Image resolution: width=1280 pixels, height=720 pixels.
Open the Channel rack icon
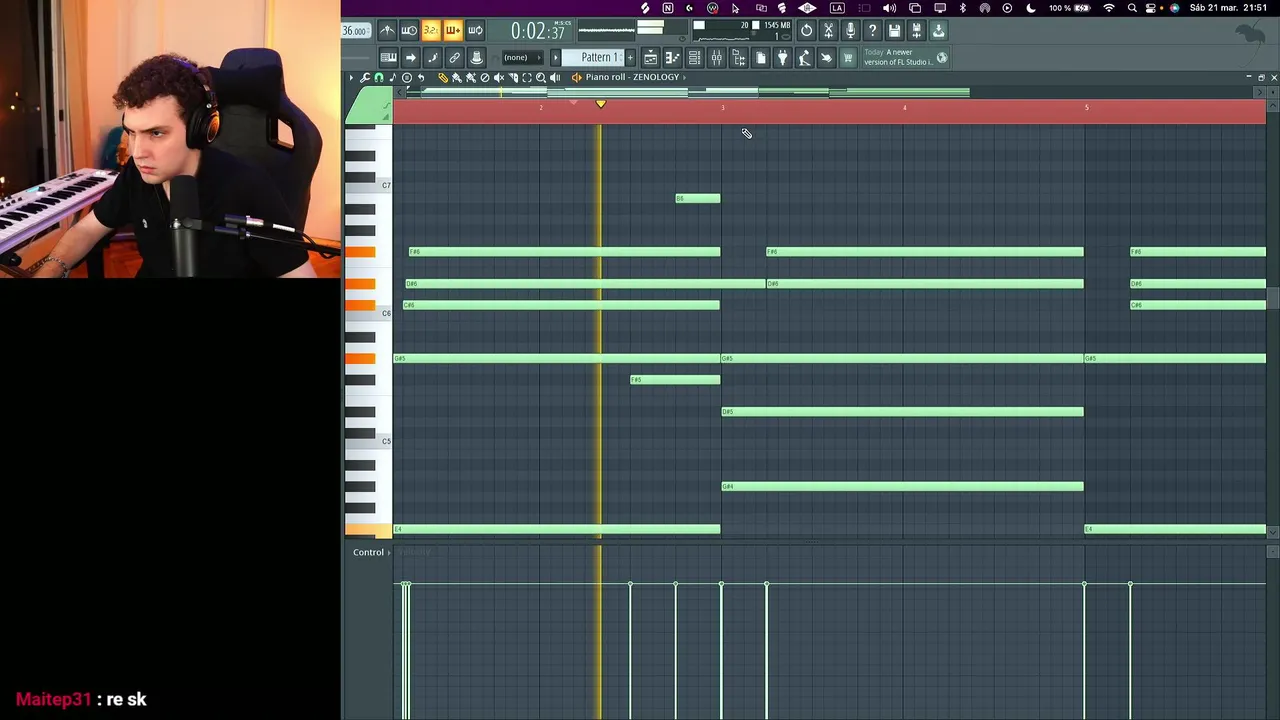click(x=694, y=58)
